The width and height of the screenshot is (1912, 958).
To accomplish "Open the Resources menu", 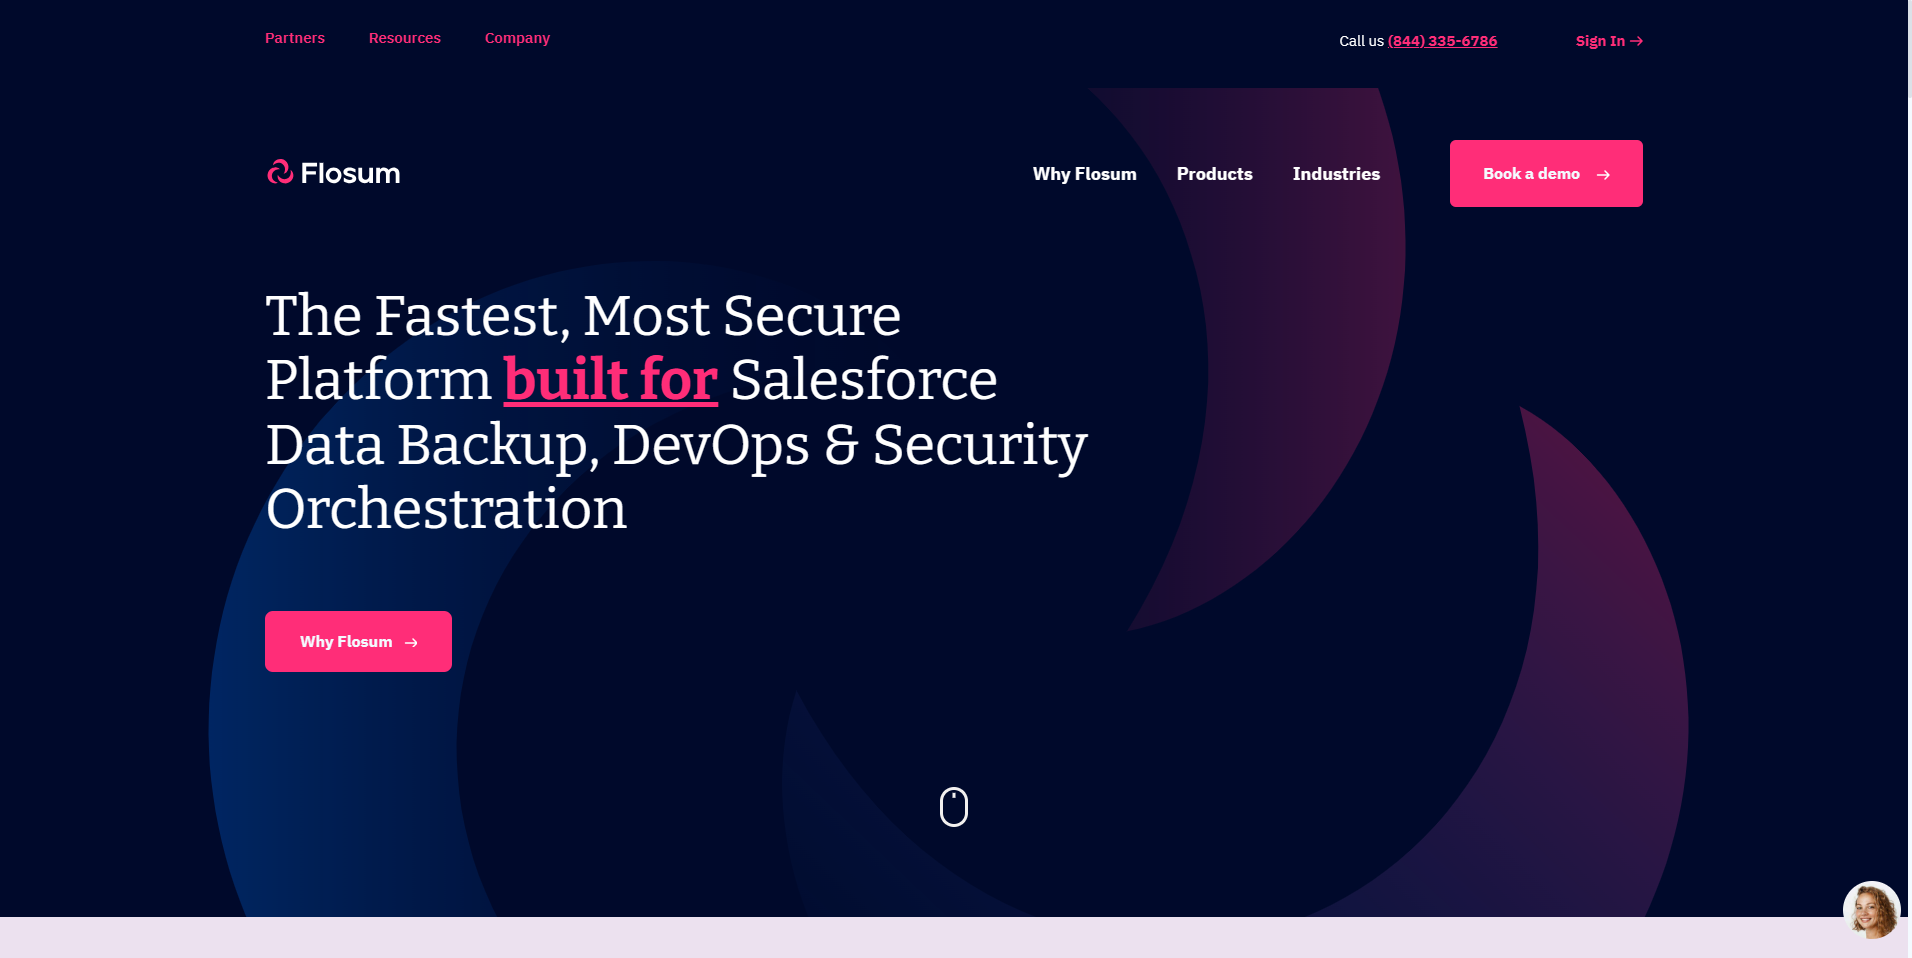I will 405,38.
